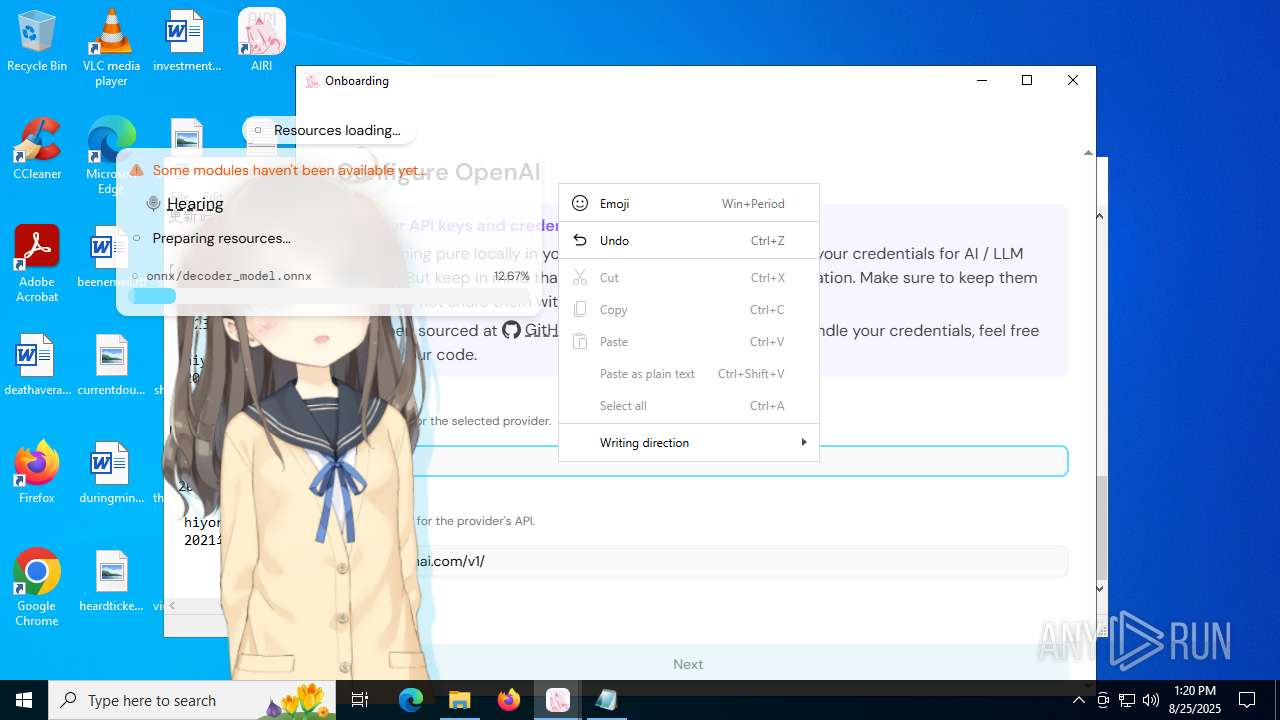Click the Next button in Onboarding
Image resolution: width=1280 pixels, height=720 pixels.
[688, 664]
